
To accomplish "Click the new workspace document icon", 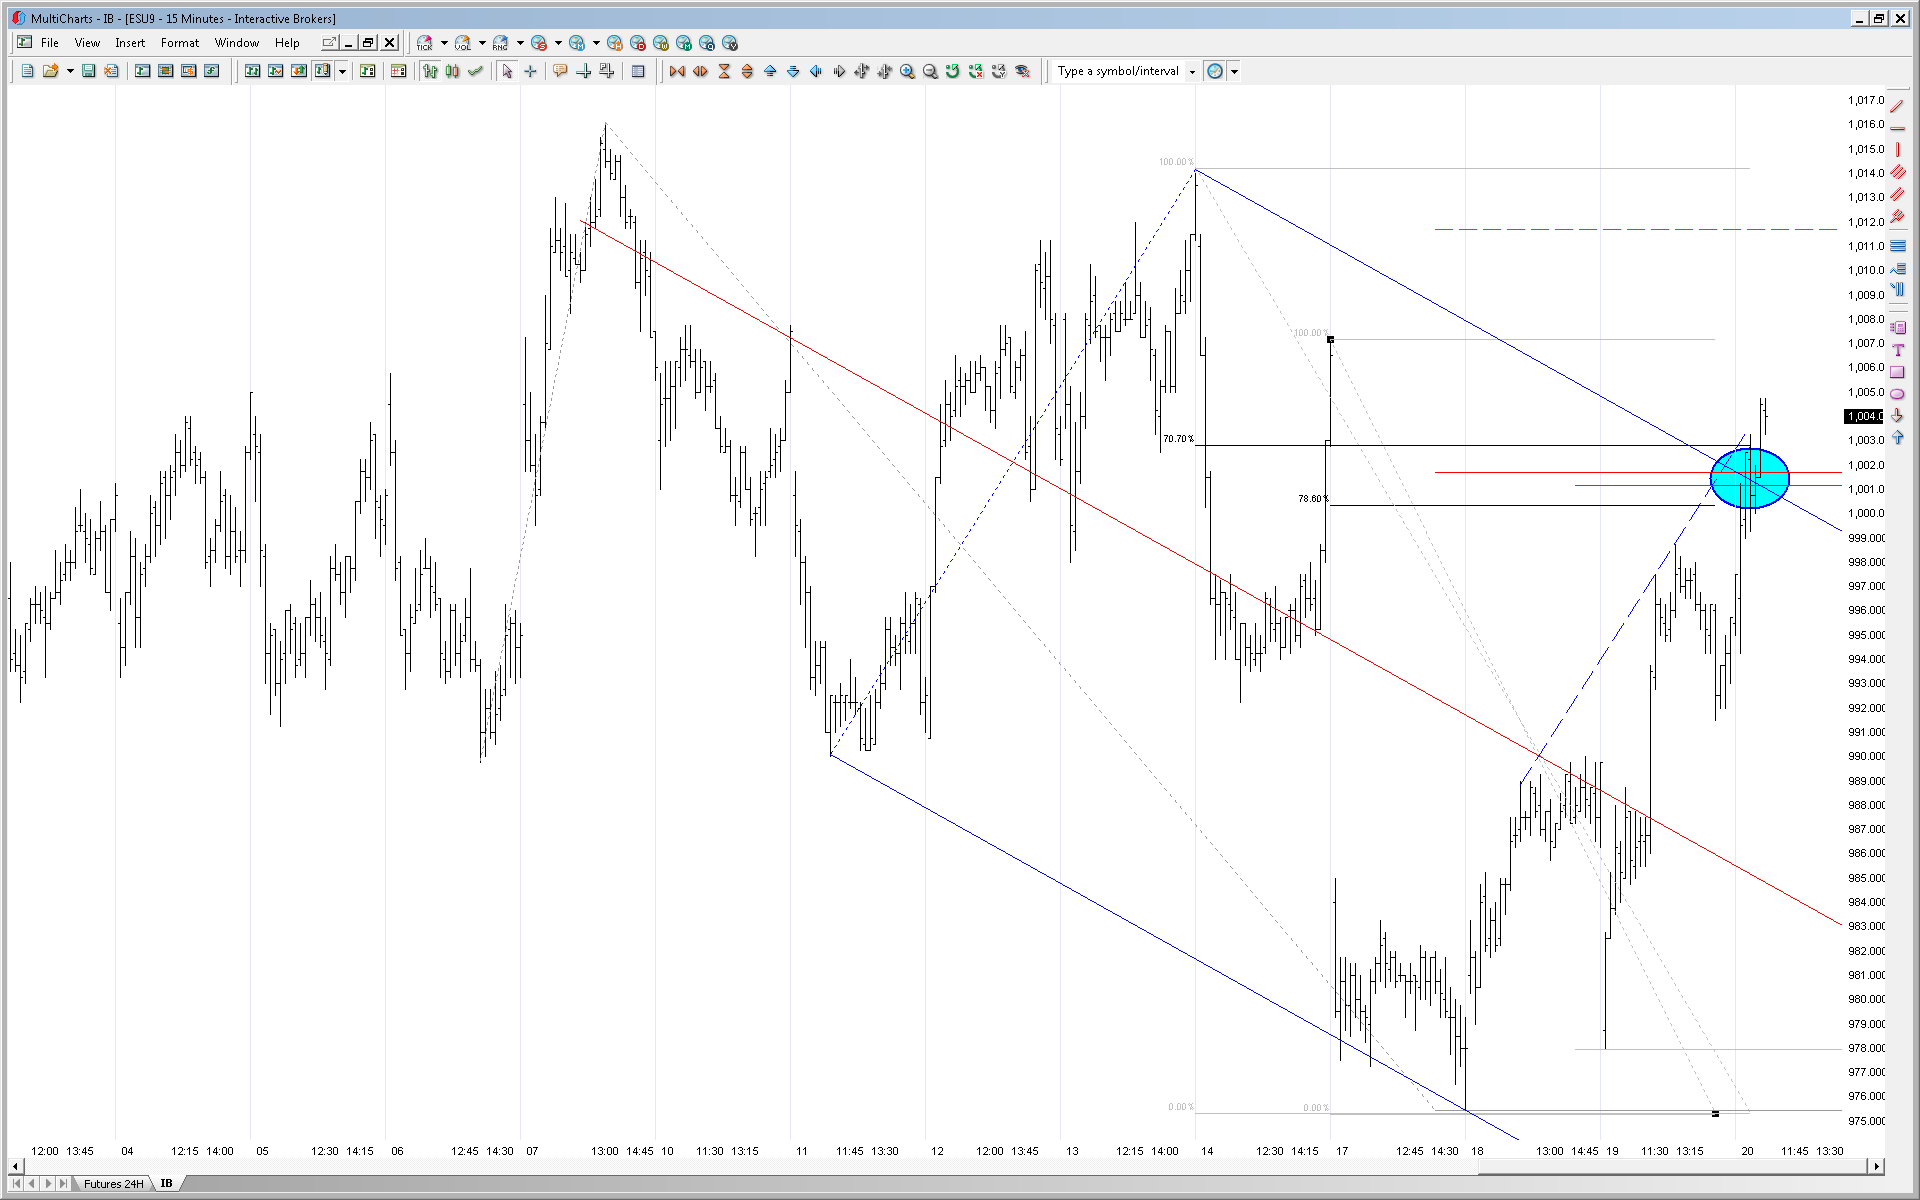I will coord(27,71).
